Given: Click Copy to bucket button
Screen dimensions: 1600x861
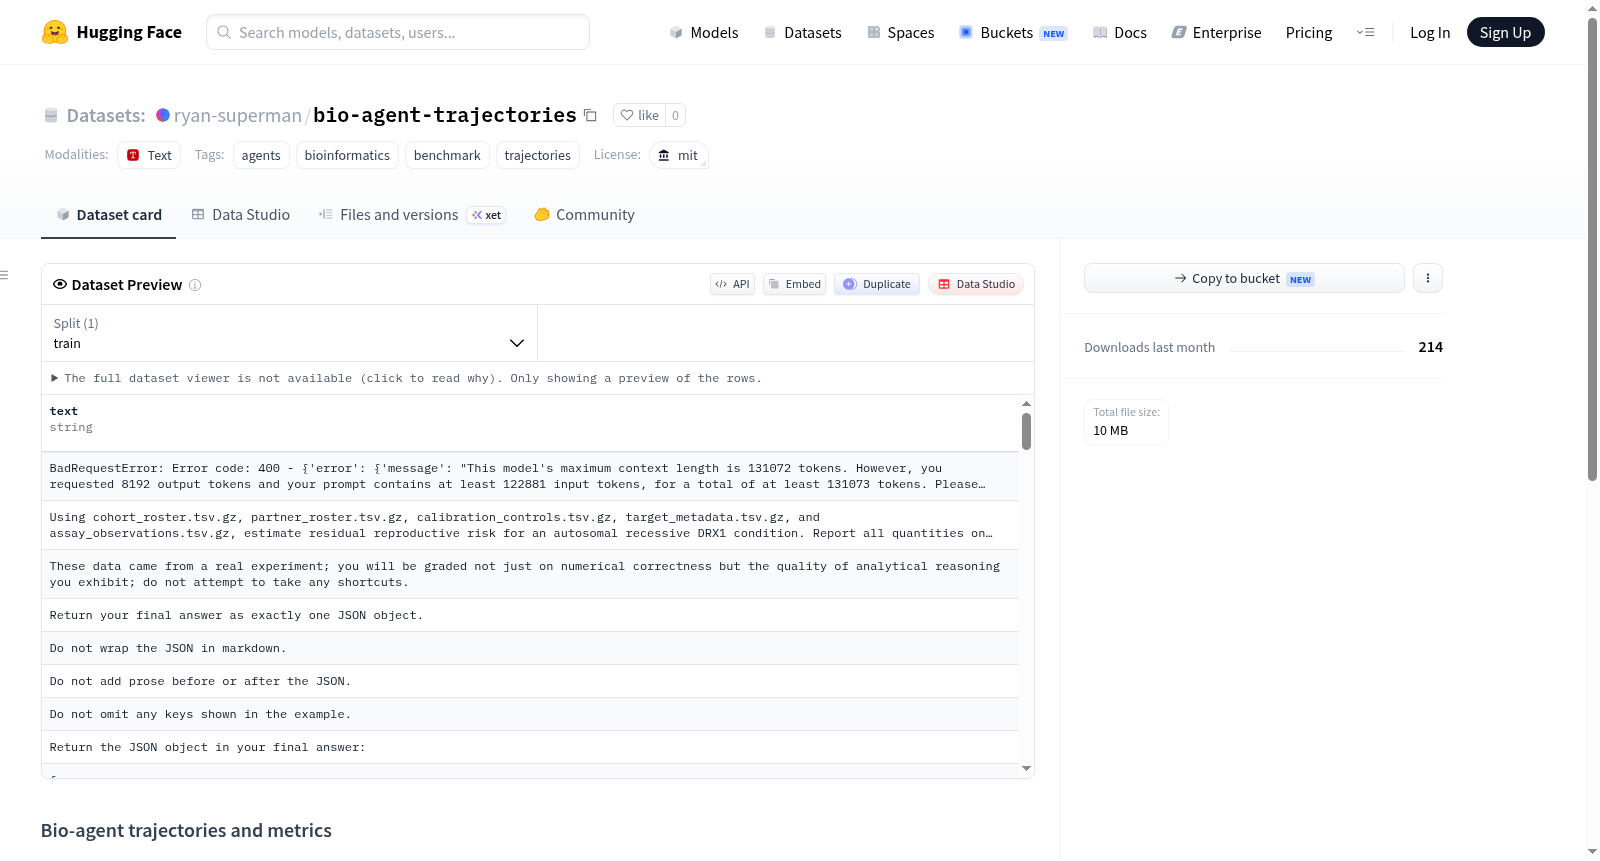Looking at the screenshot, I should pos(1244,278).
